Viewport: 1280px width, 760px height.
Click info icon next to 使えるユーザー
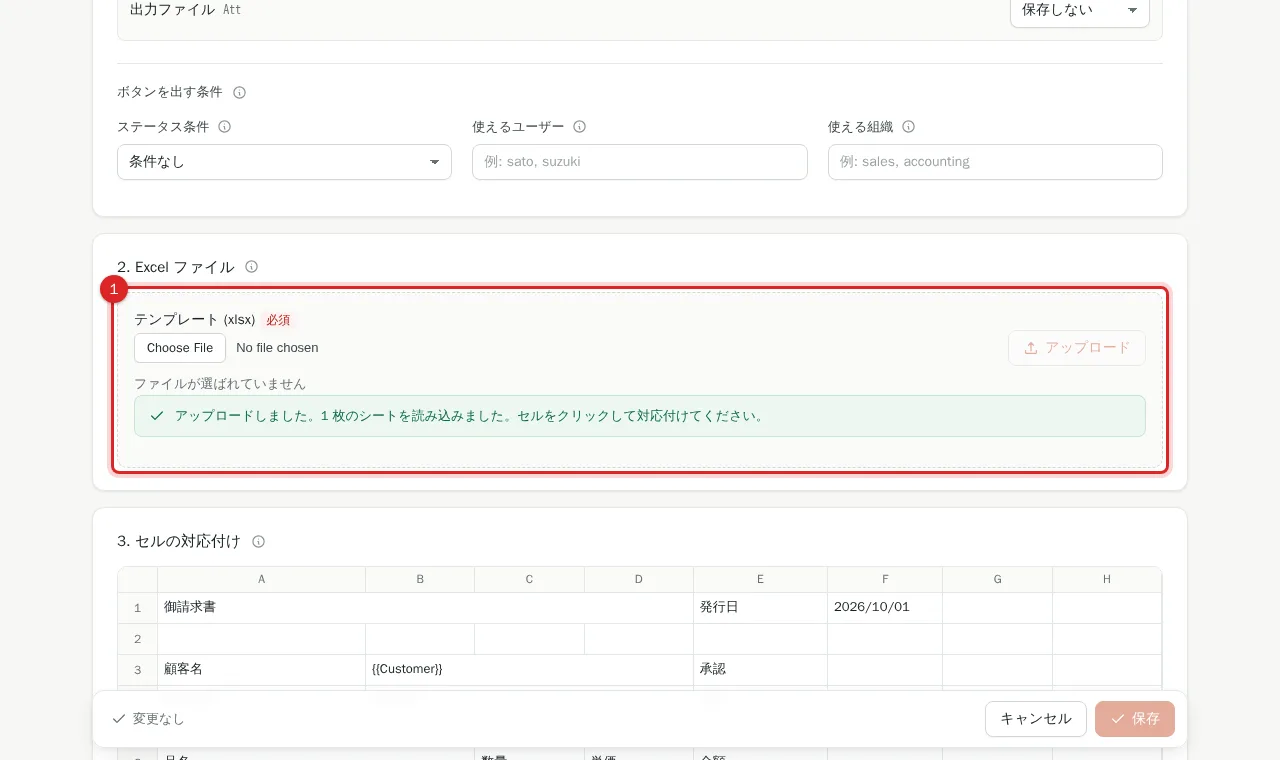tap(580, 127)
